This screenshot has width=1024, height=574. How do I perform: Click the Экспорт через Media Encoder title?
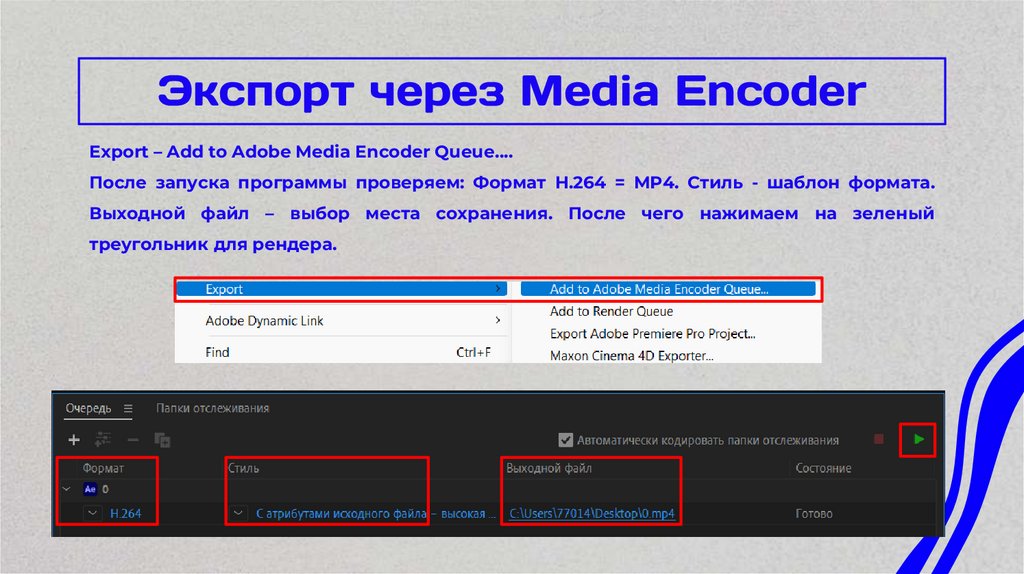(511, 91)
